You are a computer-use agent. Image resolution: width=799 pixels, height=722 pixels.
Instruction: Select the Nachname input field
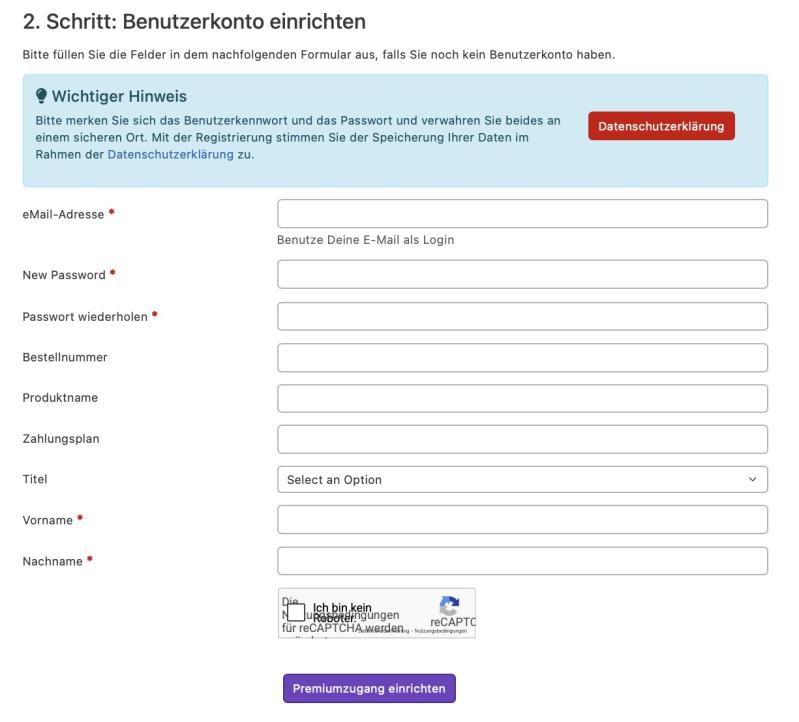pyautogui.click(x=522, y=561)
